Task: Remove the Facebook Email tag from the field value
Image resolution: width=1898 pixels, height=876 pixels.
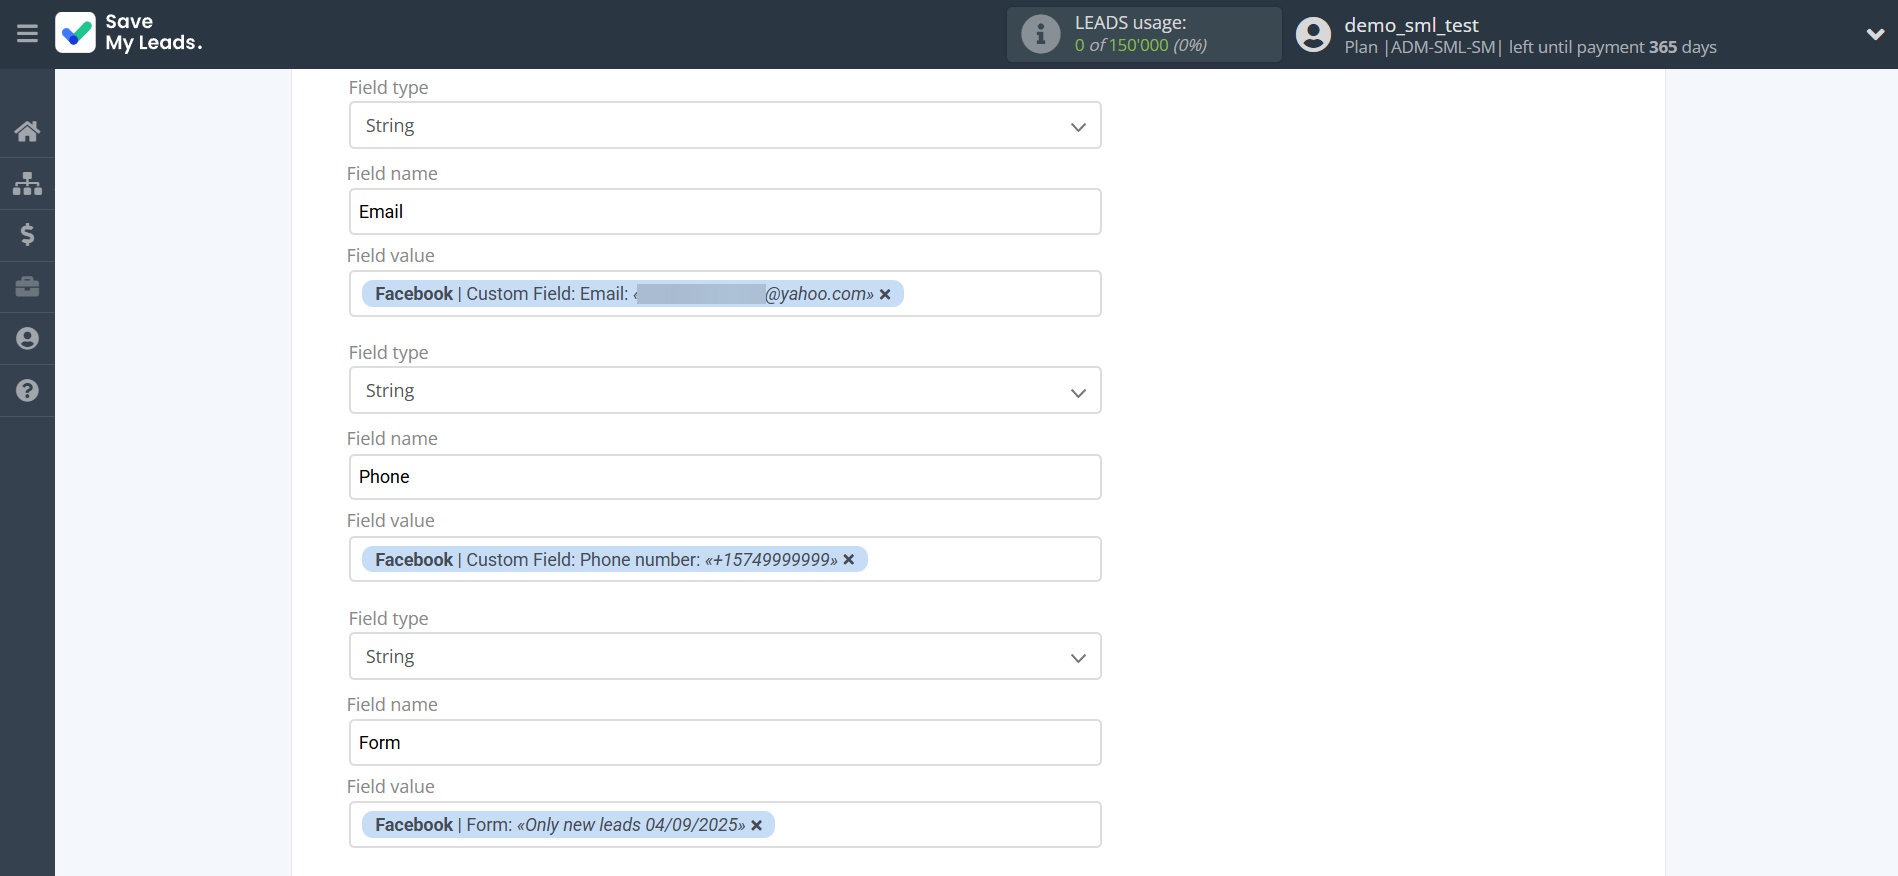Action: click(885, 295)
